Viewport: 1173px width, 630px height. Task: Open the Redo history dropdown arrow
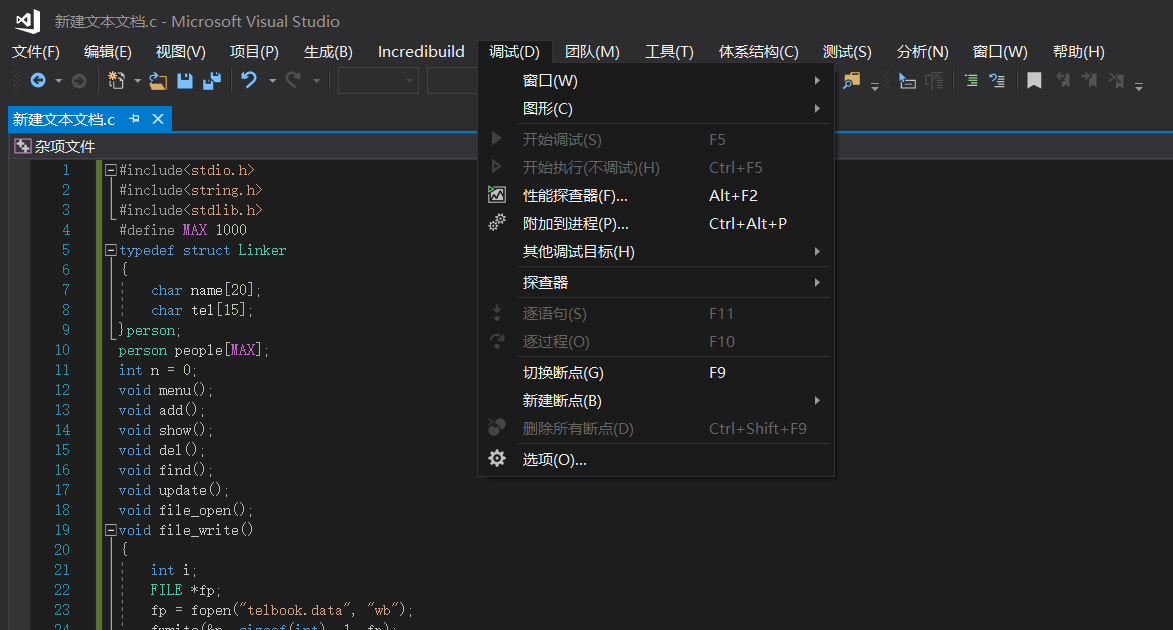[x=316, y=81]
